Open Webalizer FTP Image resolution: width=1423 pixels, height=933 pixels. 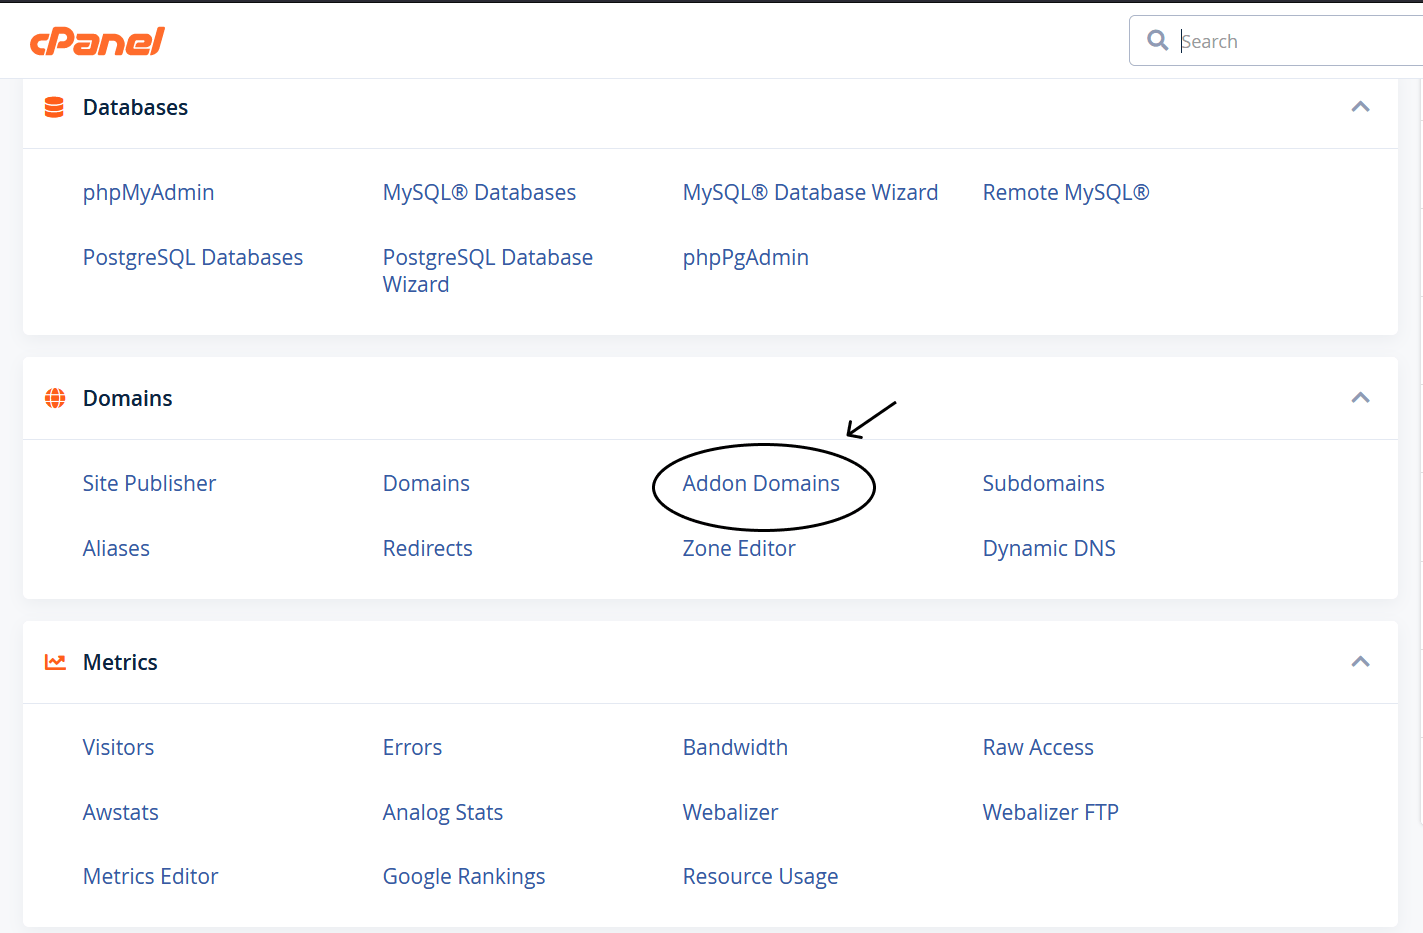click(1050, 812)
